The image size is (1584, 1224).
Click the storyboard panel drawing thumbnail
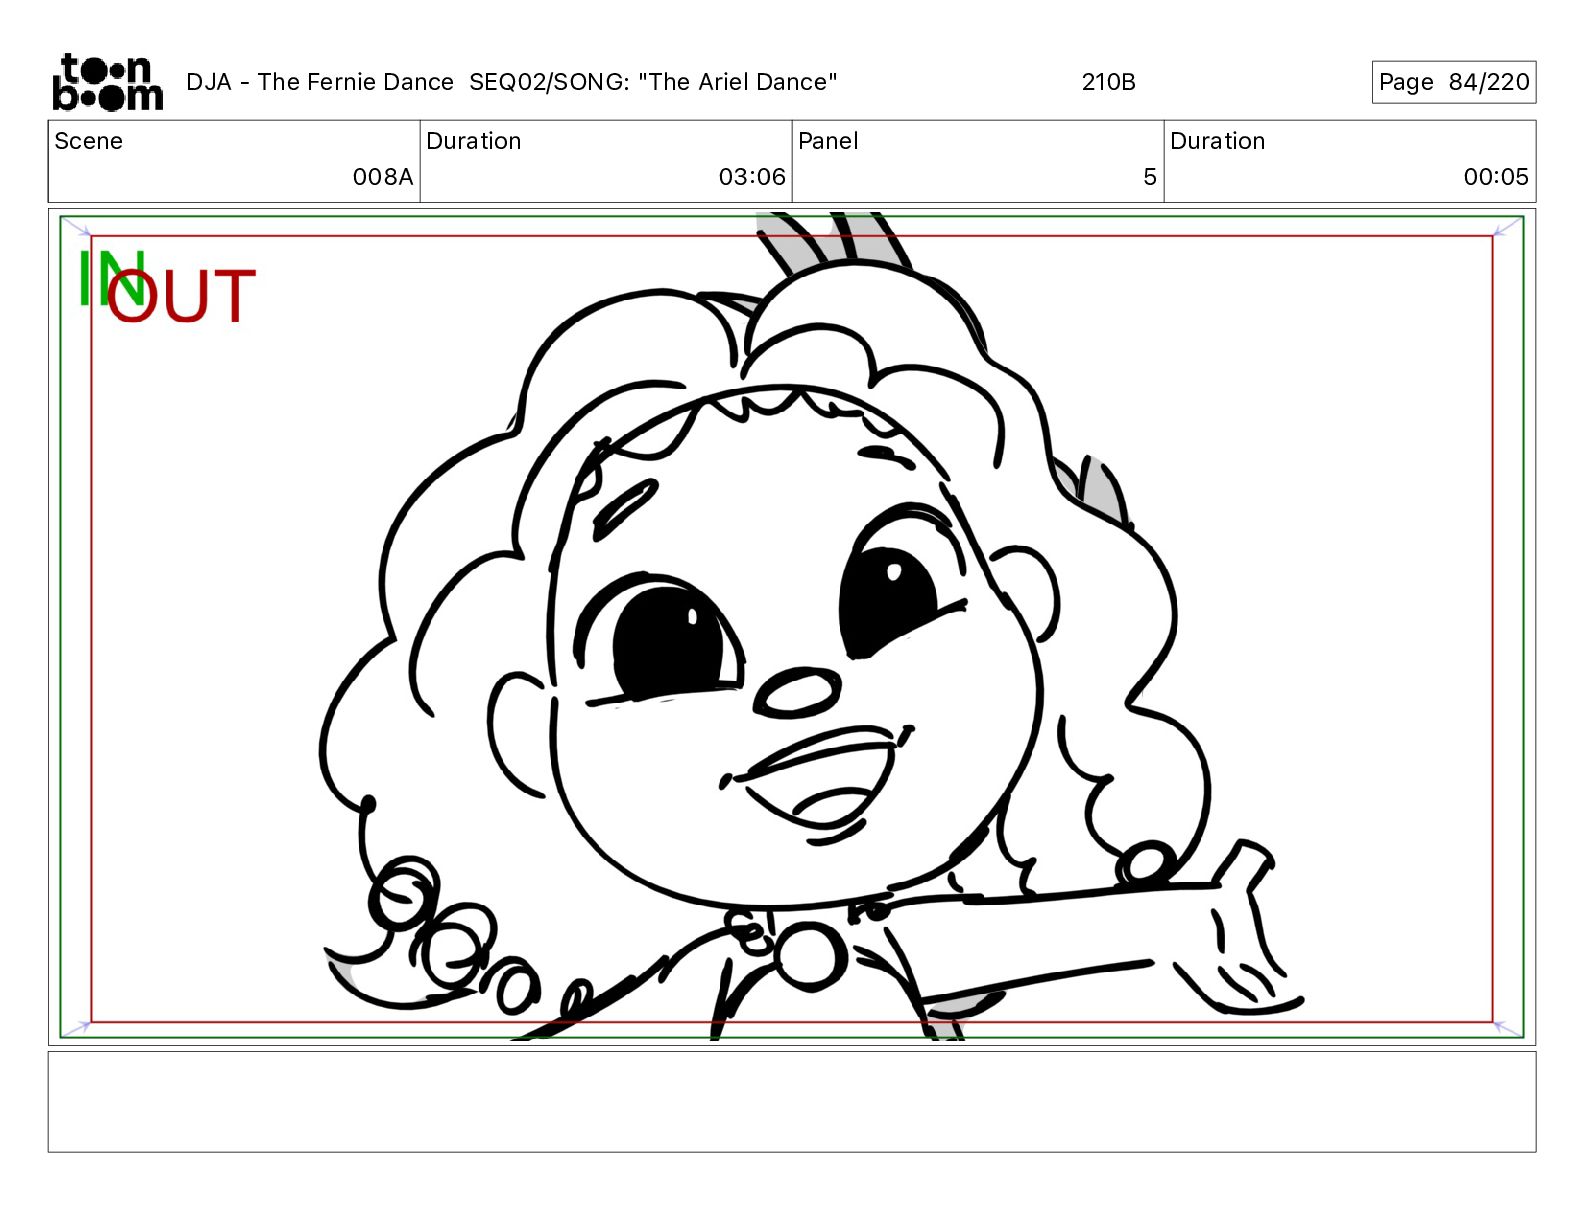pyautogui.click(x=792, y=627)
